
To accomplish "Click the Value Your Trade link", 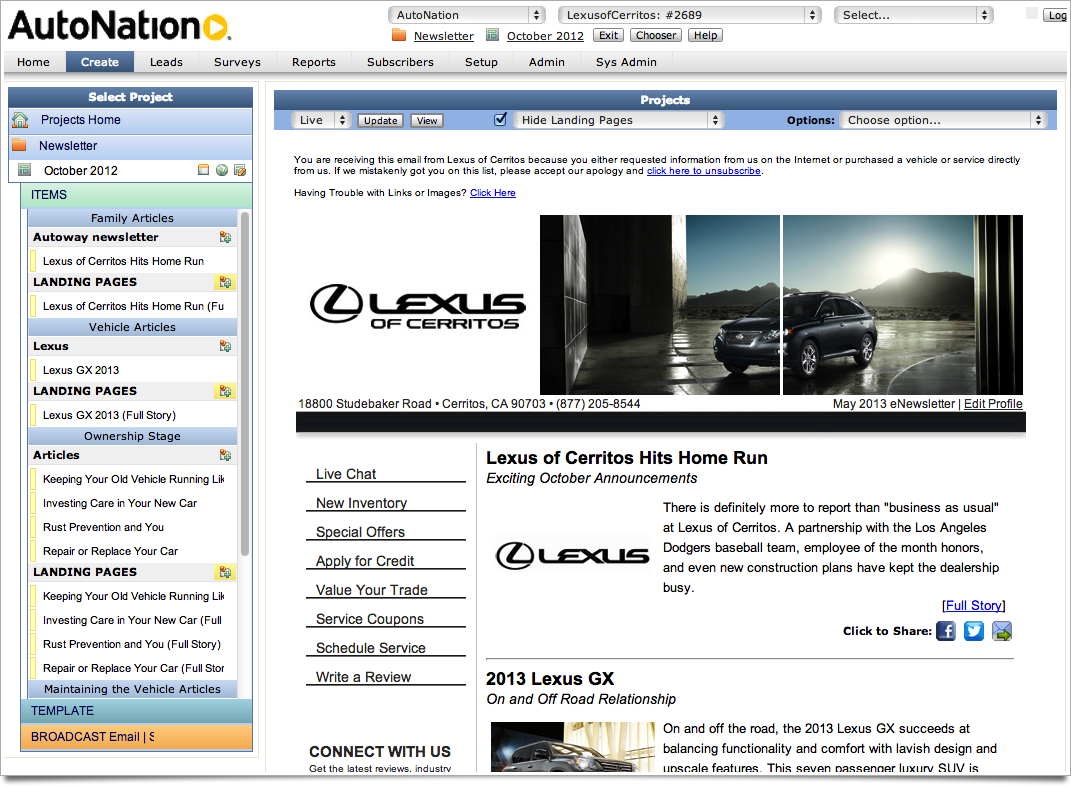I will pyautogui.click(x=372, y=590).
